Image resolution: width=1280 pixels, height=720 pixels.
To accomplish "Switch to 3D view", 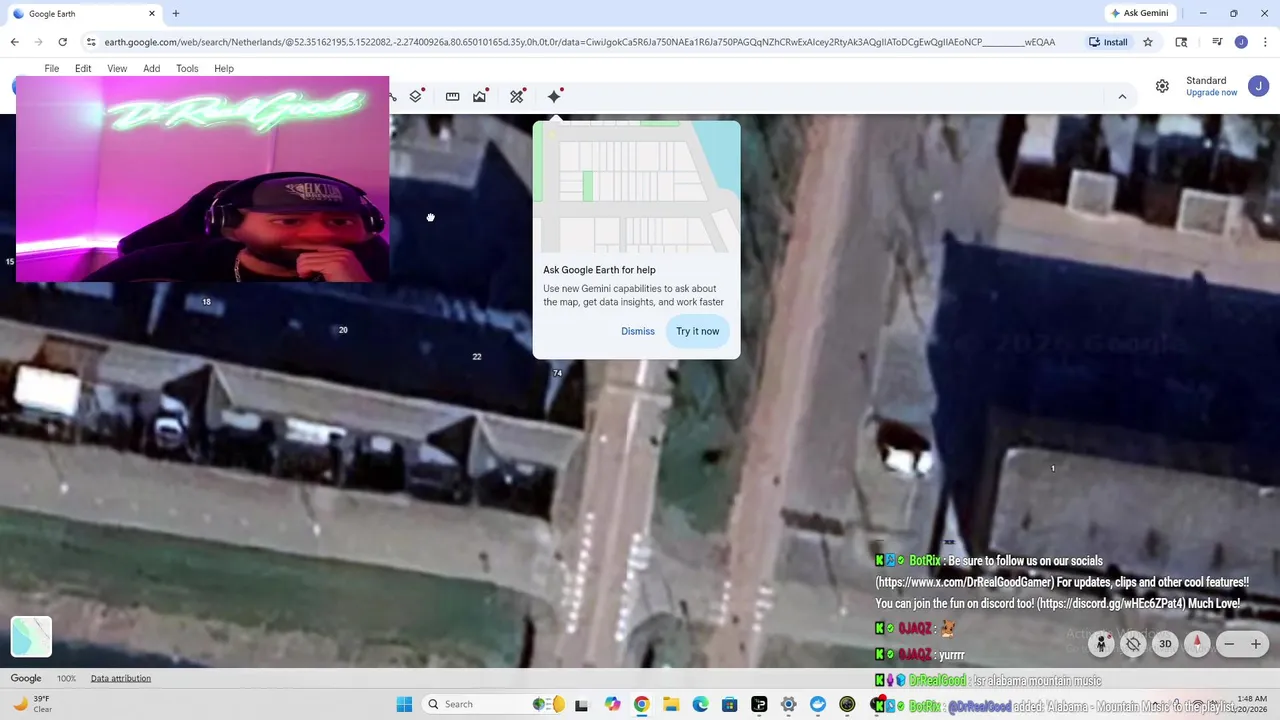I will (x=1165, y=644).
